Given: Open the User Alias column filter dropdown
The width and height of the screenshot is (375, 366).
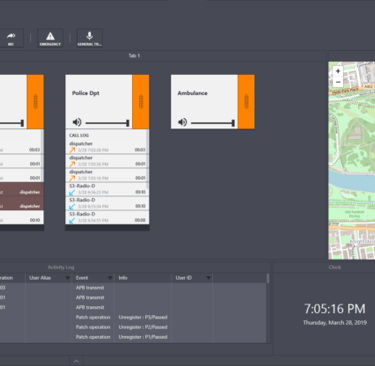Looking at the screenshot, I should [x=67, y=278].
